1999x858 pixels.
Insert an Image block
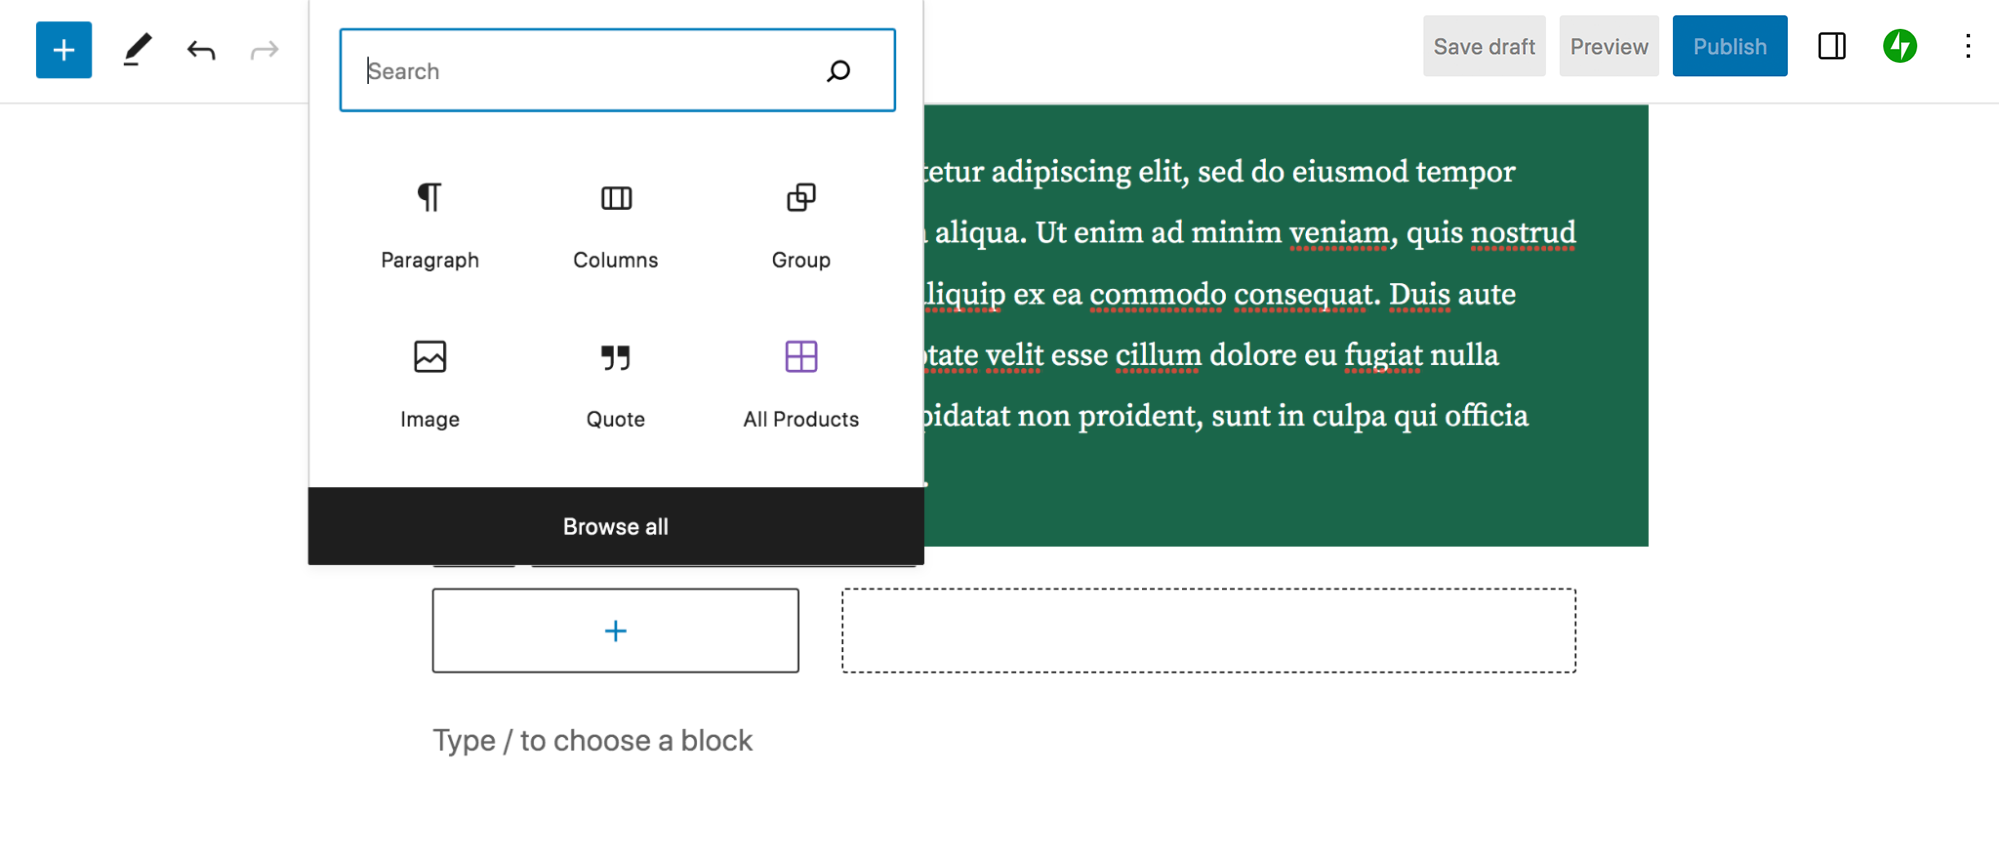click(430, 384)
